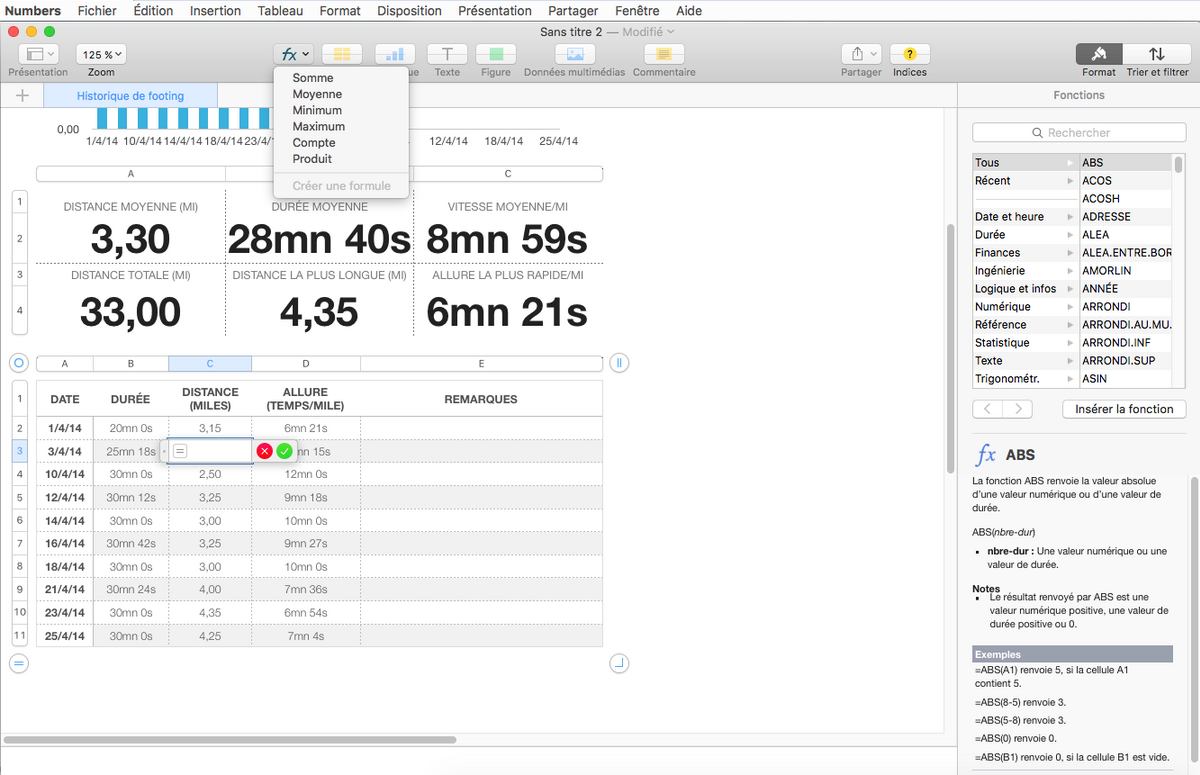
Task: Open the Partager share dropdown
Action: coord(861,54)
